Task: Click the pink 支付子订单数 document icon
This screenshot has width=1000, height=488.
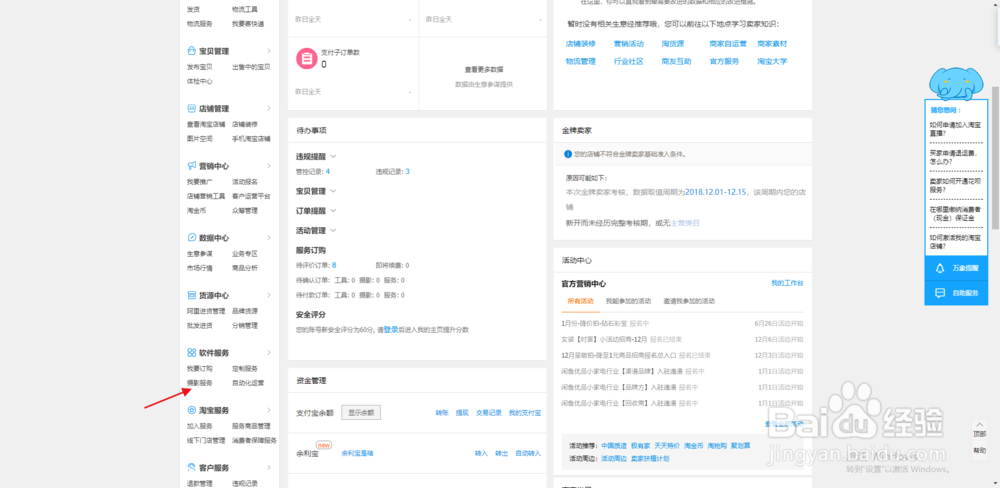Action: (x=307, y=58)
